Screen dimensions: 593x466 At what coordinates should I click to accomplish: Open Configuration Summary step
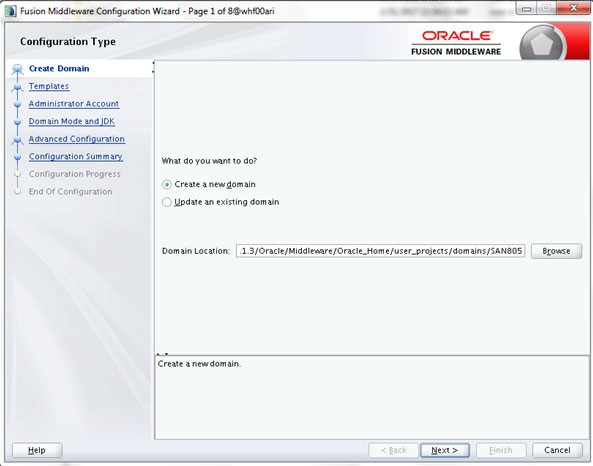(x=76, y=157)
